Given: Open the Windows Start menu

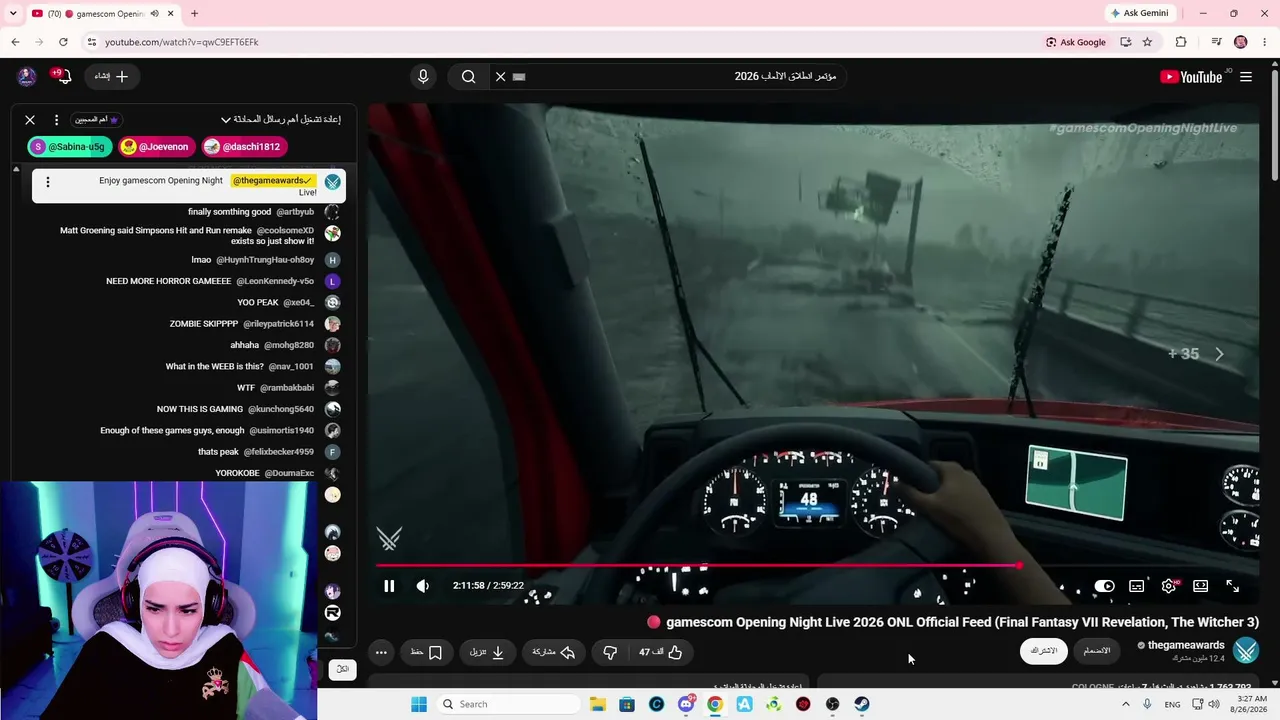Looking at the screenshot, I should coord(420,704).
